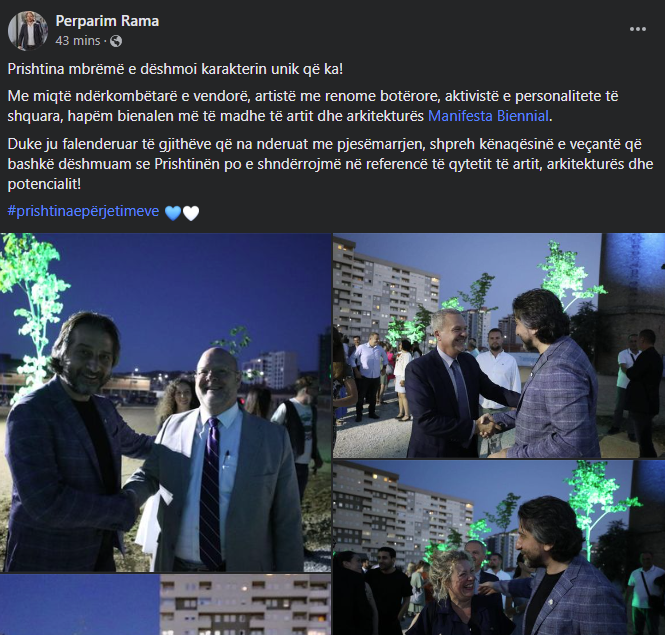The width and height of the screenshot is (665, 635).
Task: Open the three-dot post options menu
Action: coord(637,29)
